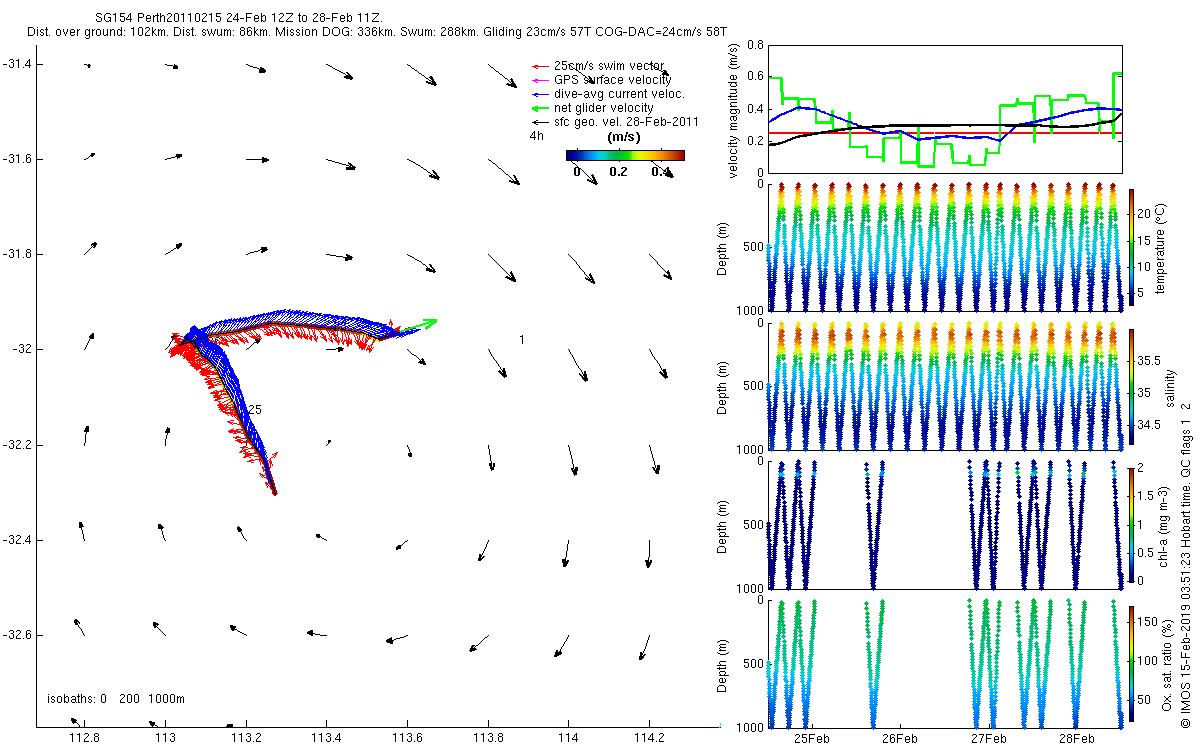Click the red swim vector legend arrow
Viewport: 1200px width, 750px height.
click(540, 66)
